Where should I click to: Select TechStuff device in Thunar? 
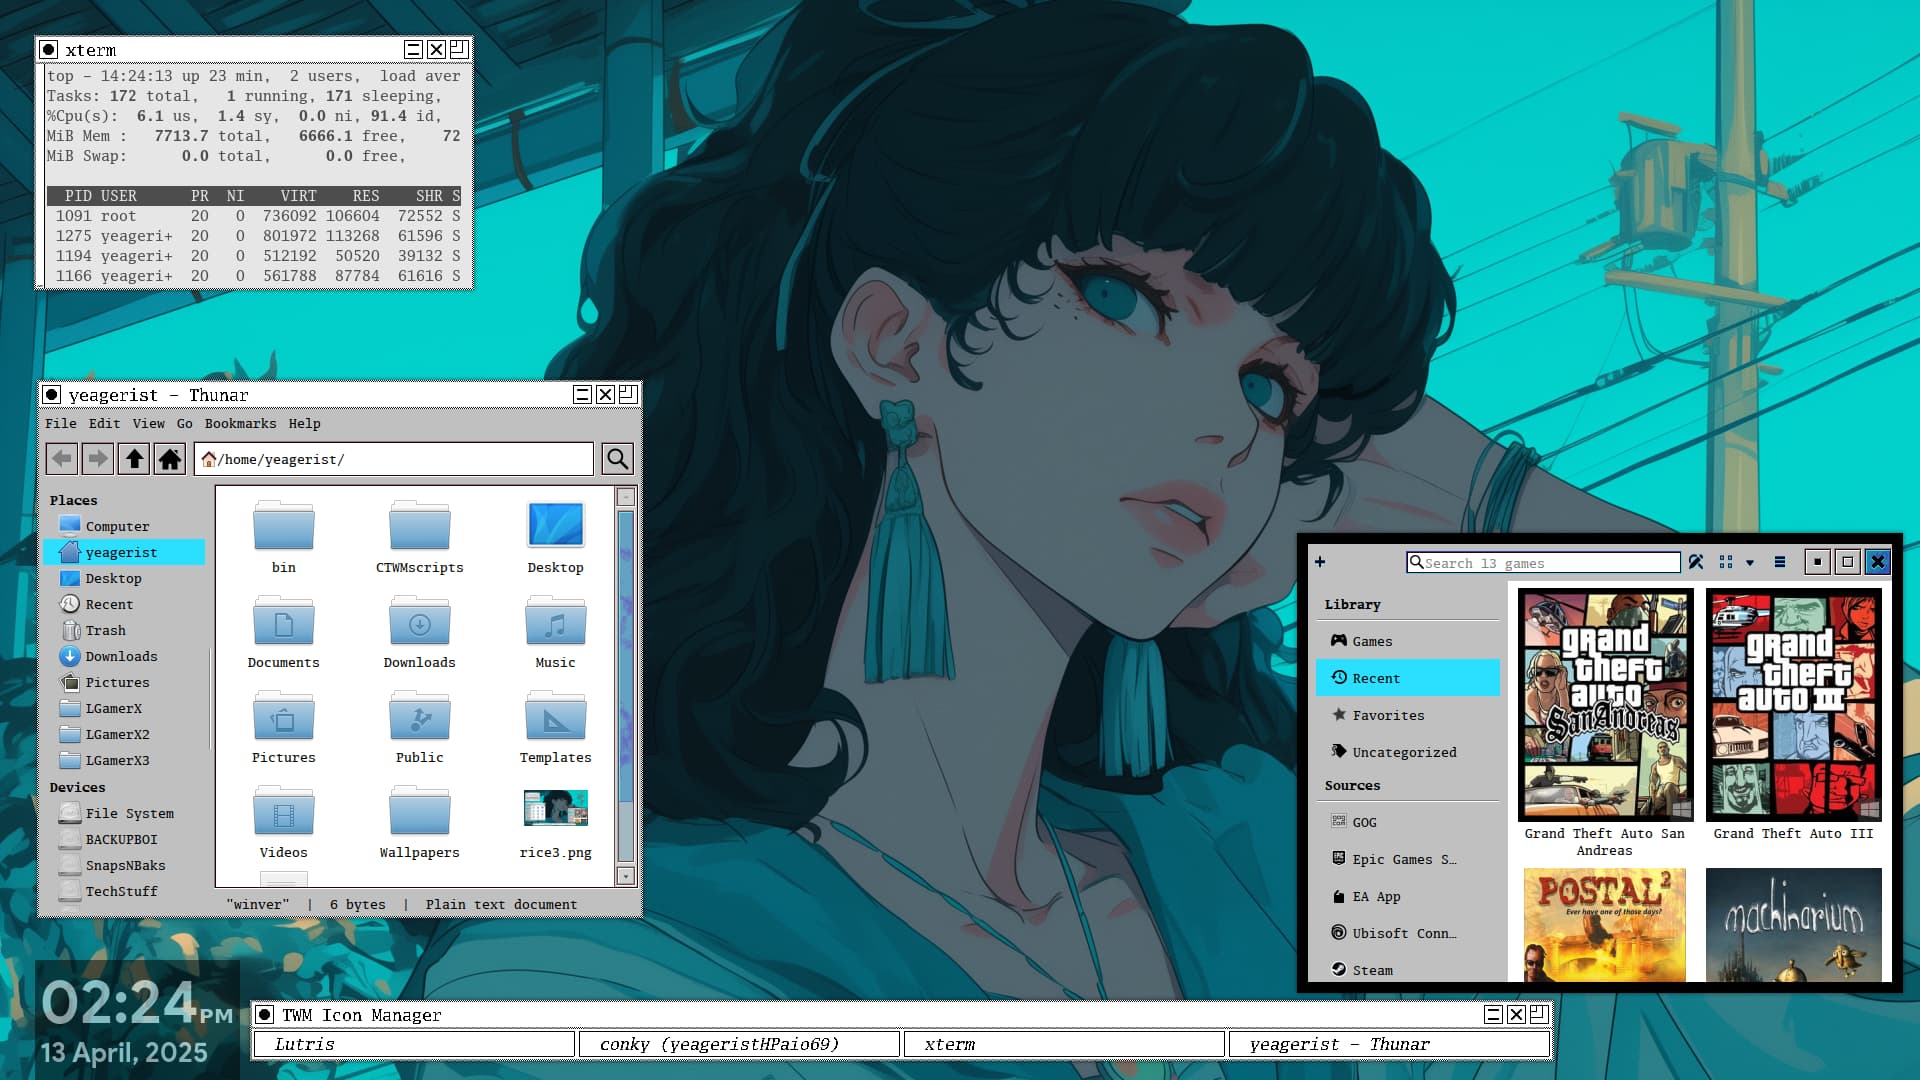(x=125, y=891)
